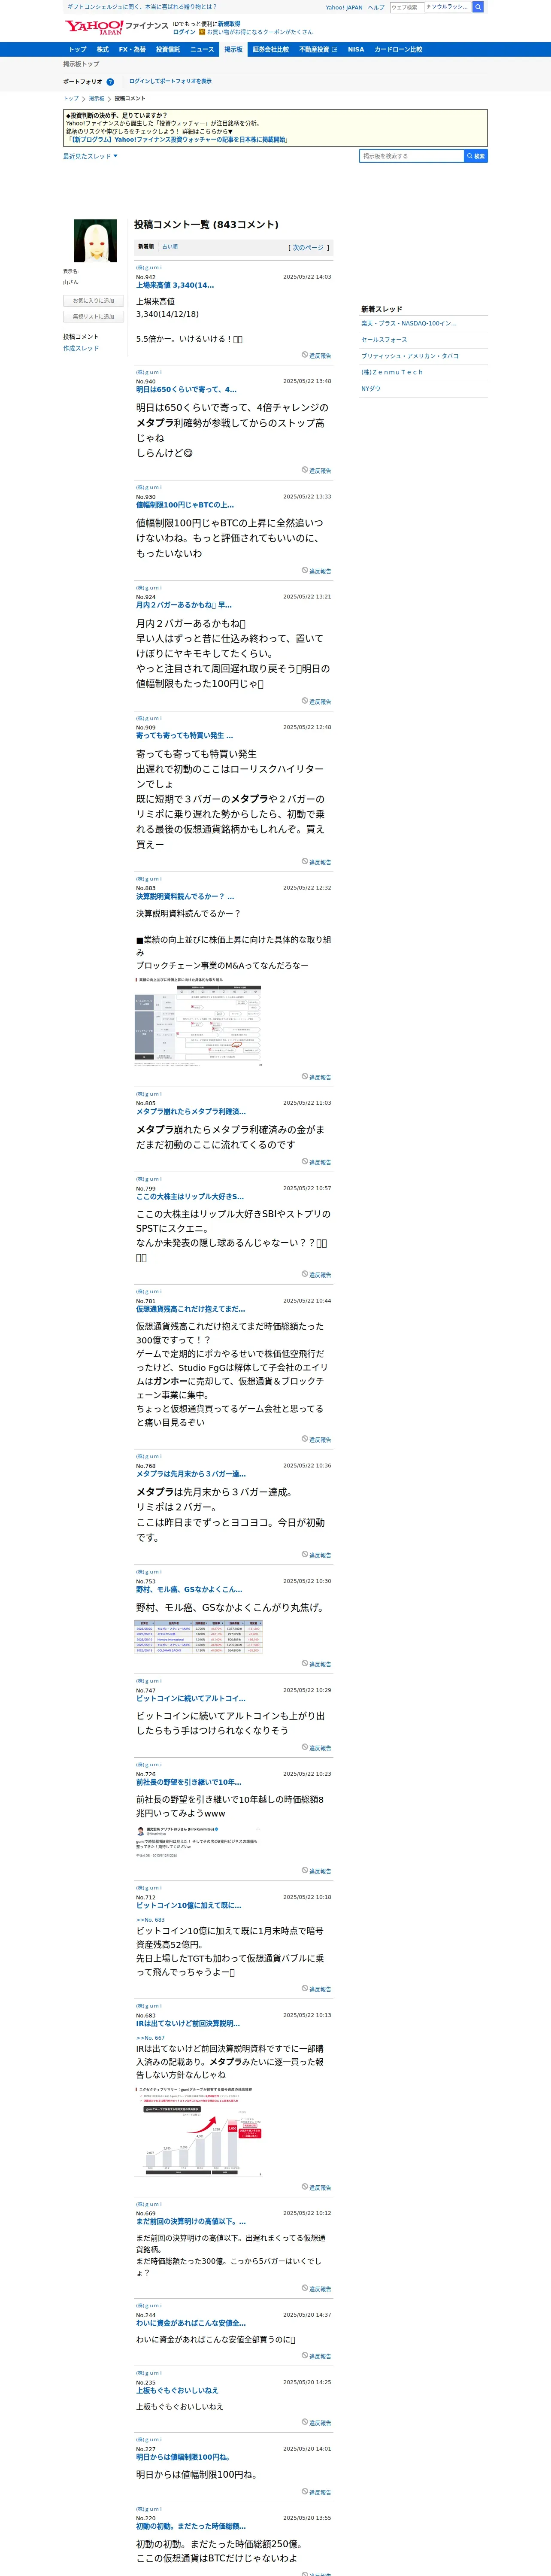Viewport: 551px width, 2576px height.
Task: Switch to the 新着順 sort tab
Action: coord(146,246)
